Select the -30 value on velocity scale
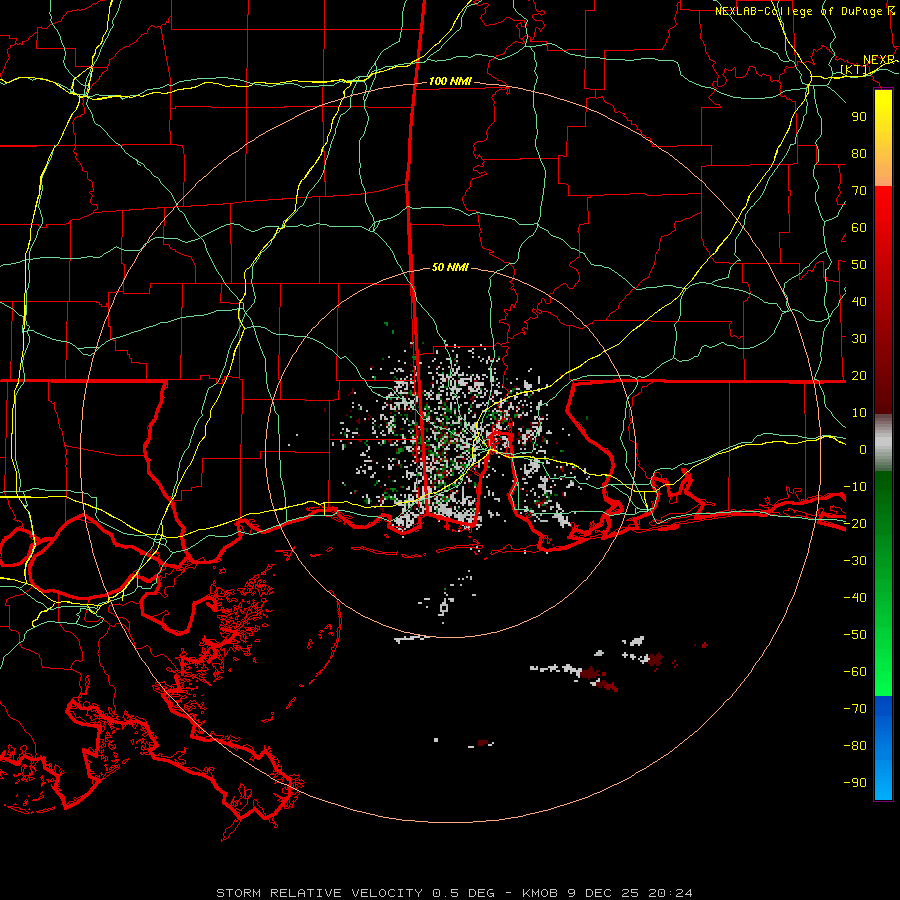 point(855,561)
